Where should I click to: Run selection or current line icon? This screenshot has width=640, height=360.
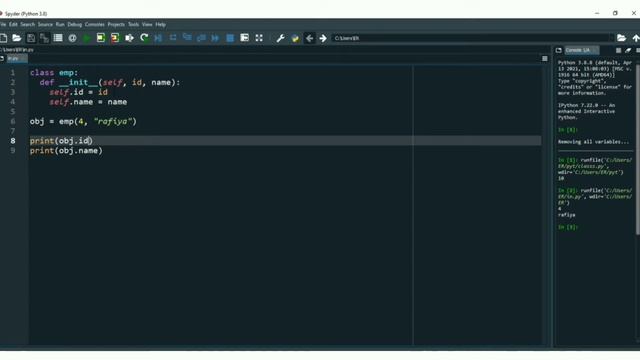(129, 38)
